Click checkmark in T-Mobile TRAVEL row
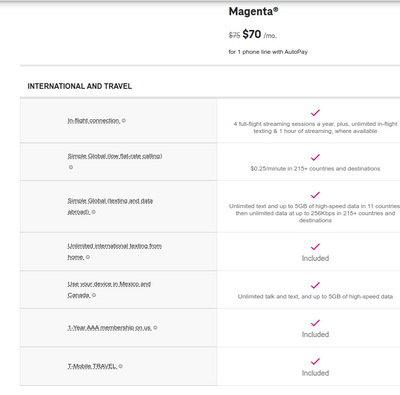This screenshot has height=395, width=400. (315, 361)
